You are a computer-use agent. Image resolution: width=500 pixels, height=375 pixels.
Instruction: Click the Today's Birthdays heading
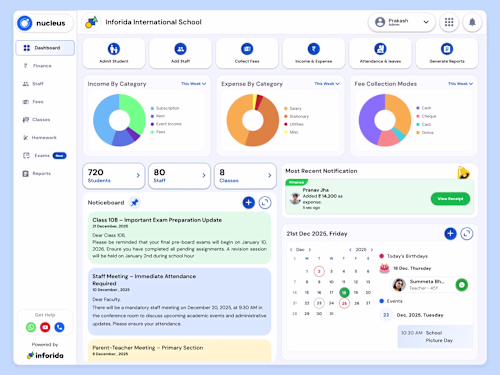pyautogui.click(x=407, y=256)
